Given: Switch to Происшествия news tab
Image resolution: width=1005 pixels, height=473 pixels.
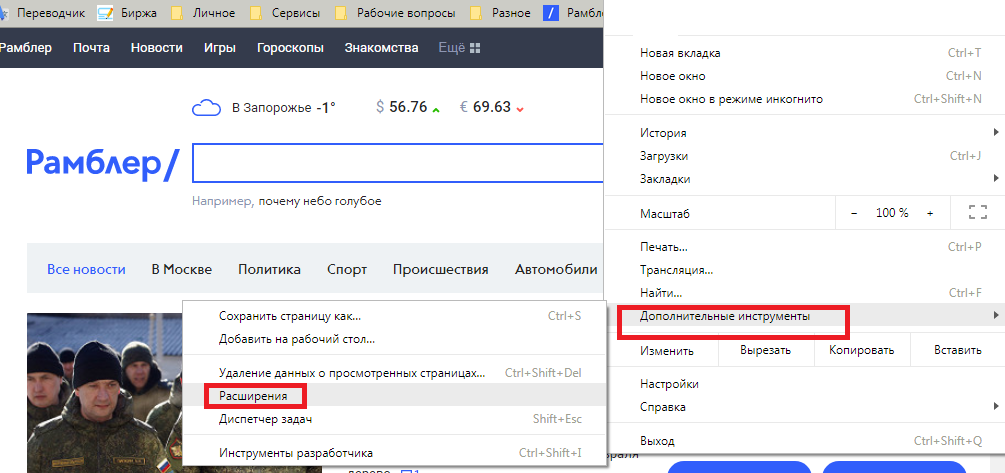Looking at the screenshot, I should [x=440, y=269].
